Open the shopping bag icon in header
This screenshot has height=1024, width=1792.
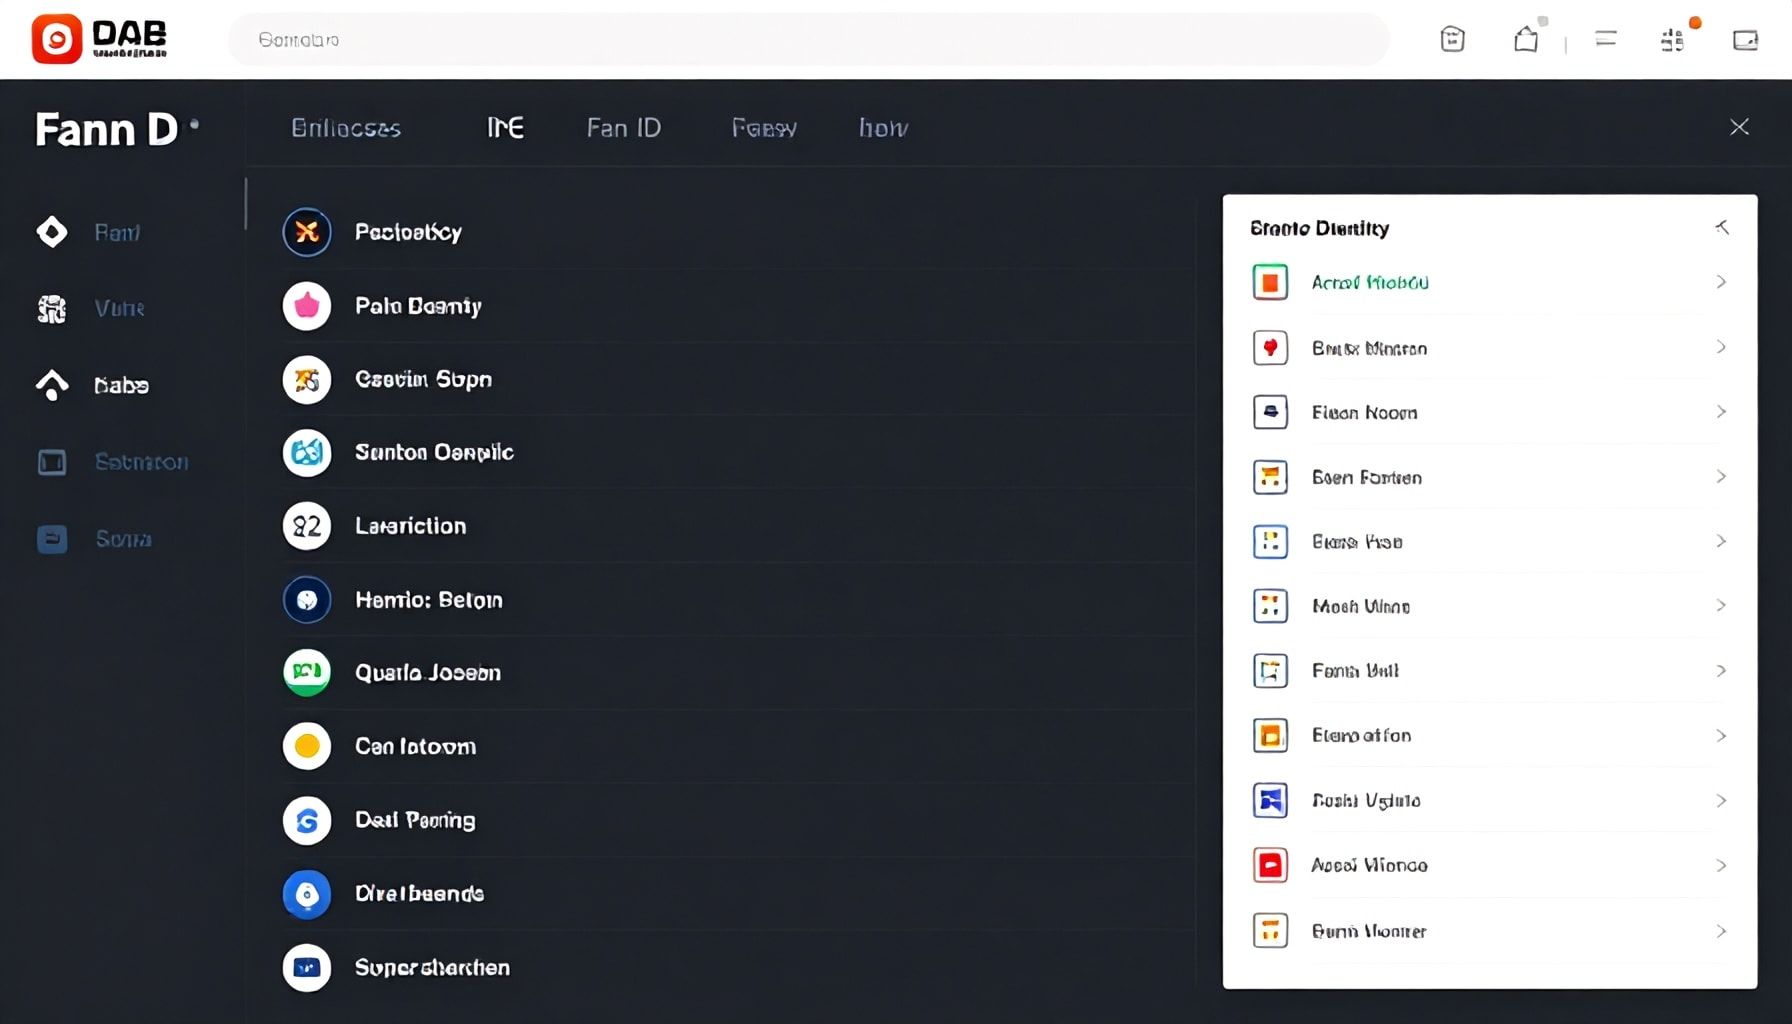1526,39
